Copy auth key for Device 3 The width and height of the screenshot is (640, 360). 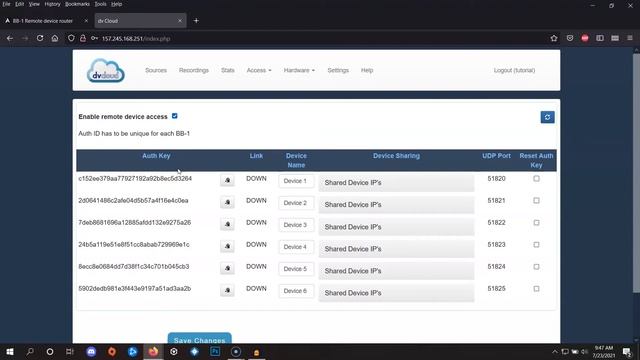(x=227, y=224)
